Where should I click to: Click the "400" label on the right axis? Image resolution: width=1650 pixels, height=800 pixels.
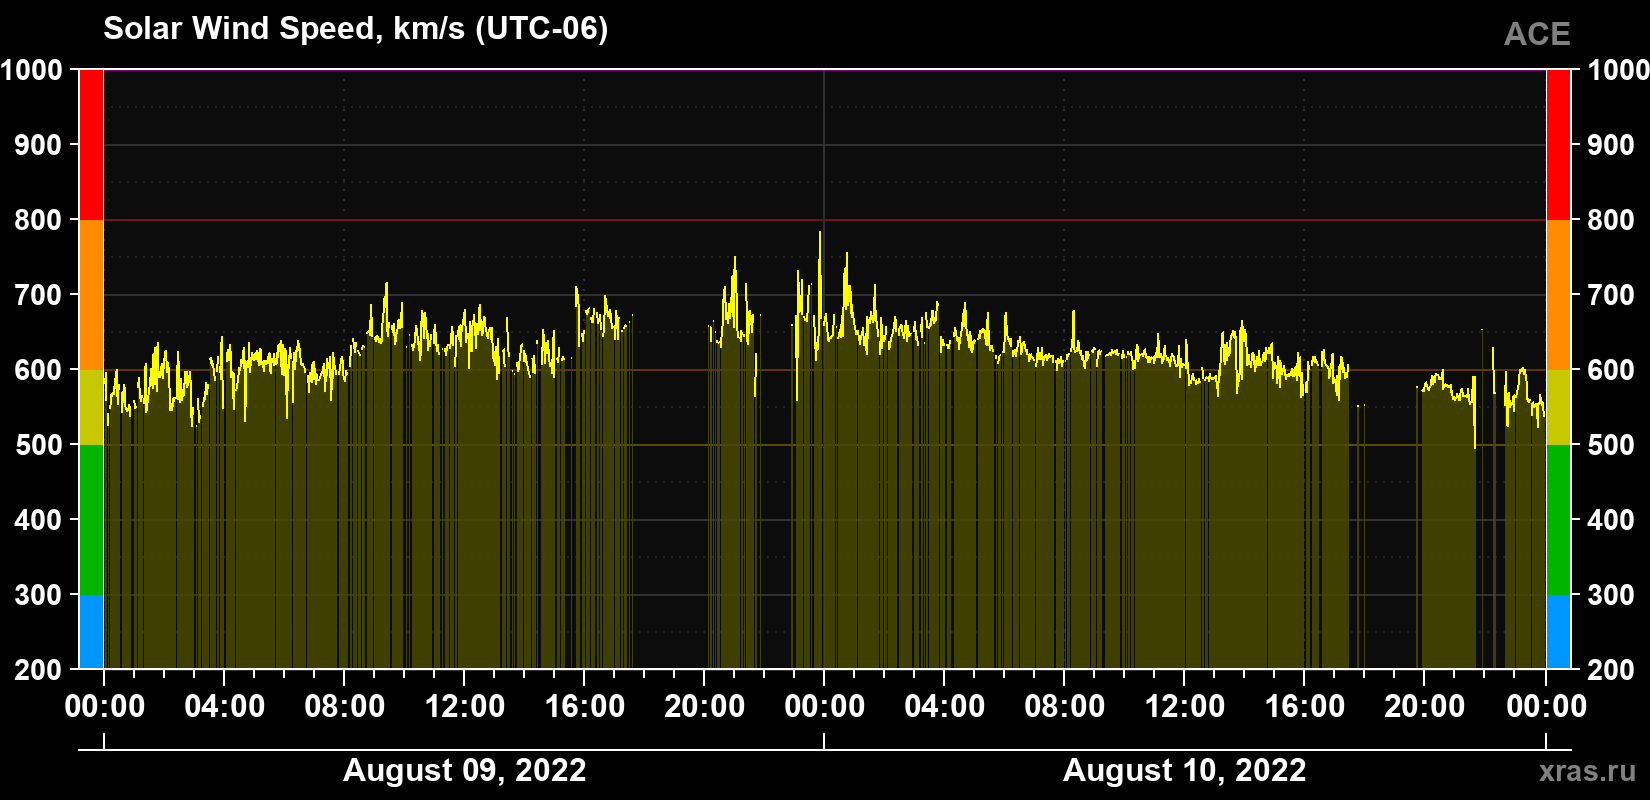pyautogui.click(x=1611, y=520)
